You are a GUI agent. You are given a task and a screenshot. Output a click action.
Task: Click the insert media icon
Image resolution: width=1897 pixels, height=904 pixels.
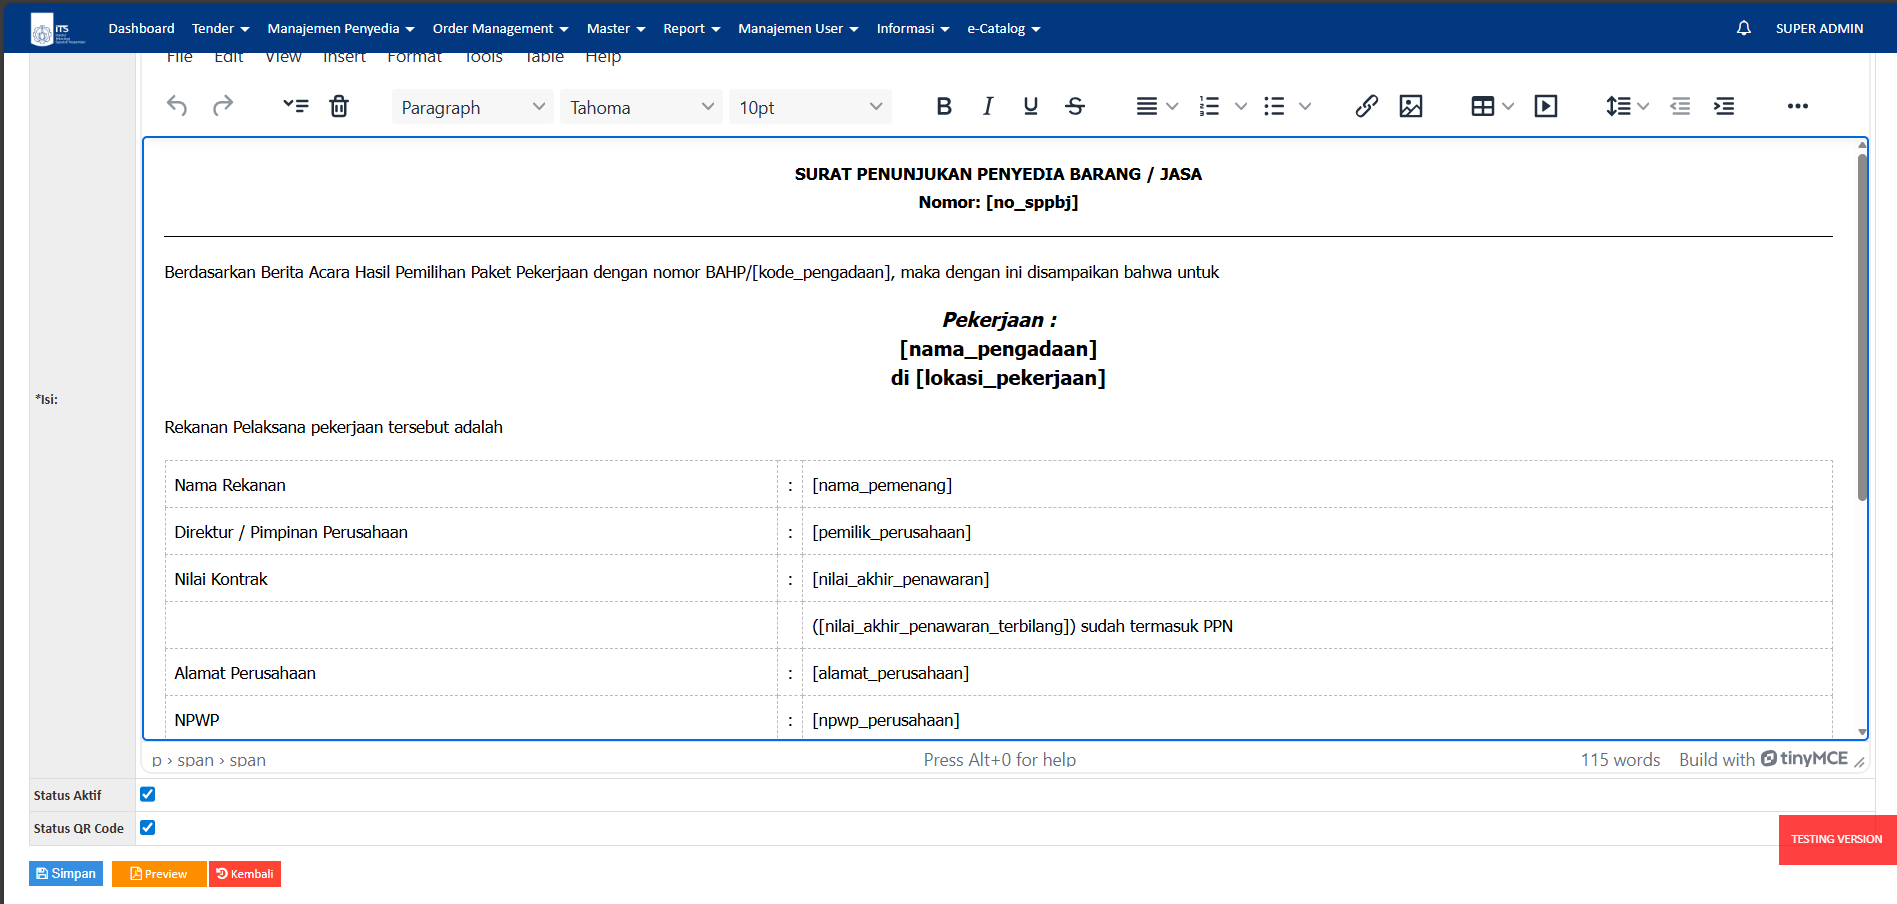coord(1545,106)
